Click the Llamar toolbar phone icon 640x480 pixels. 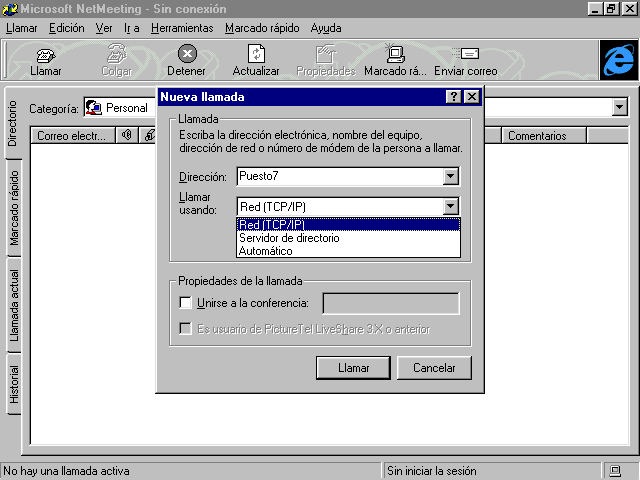click(x=46, y=55)
